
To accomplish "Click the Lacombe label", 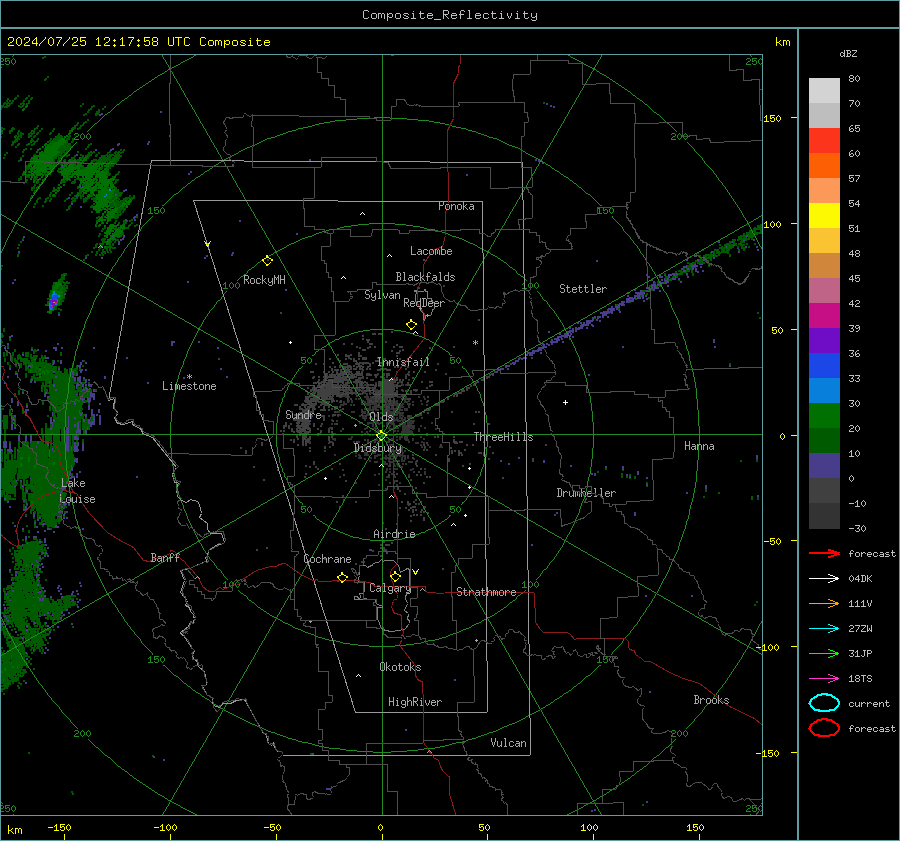I will pyautogui.click(x=430, y=251).
